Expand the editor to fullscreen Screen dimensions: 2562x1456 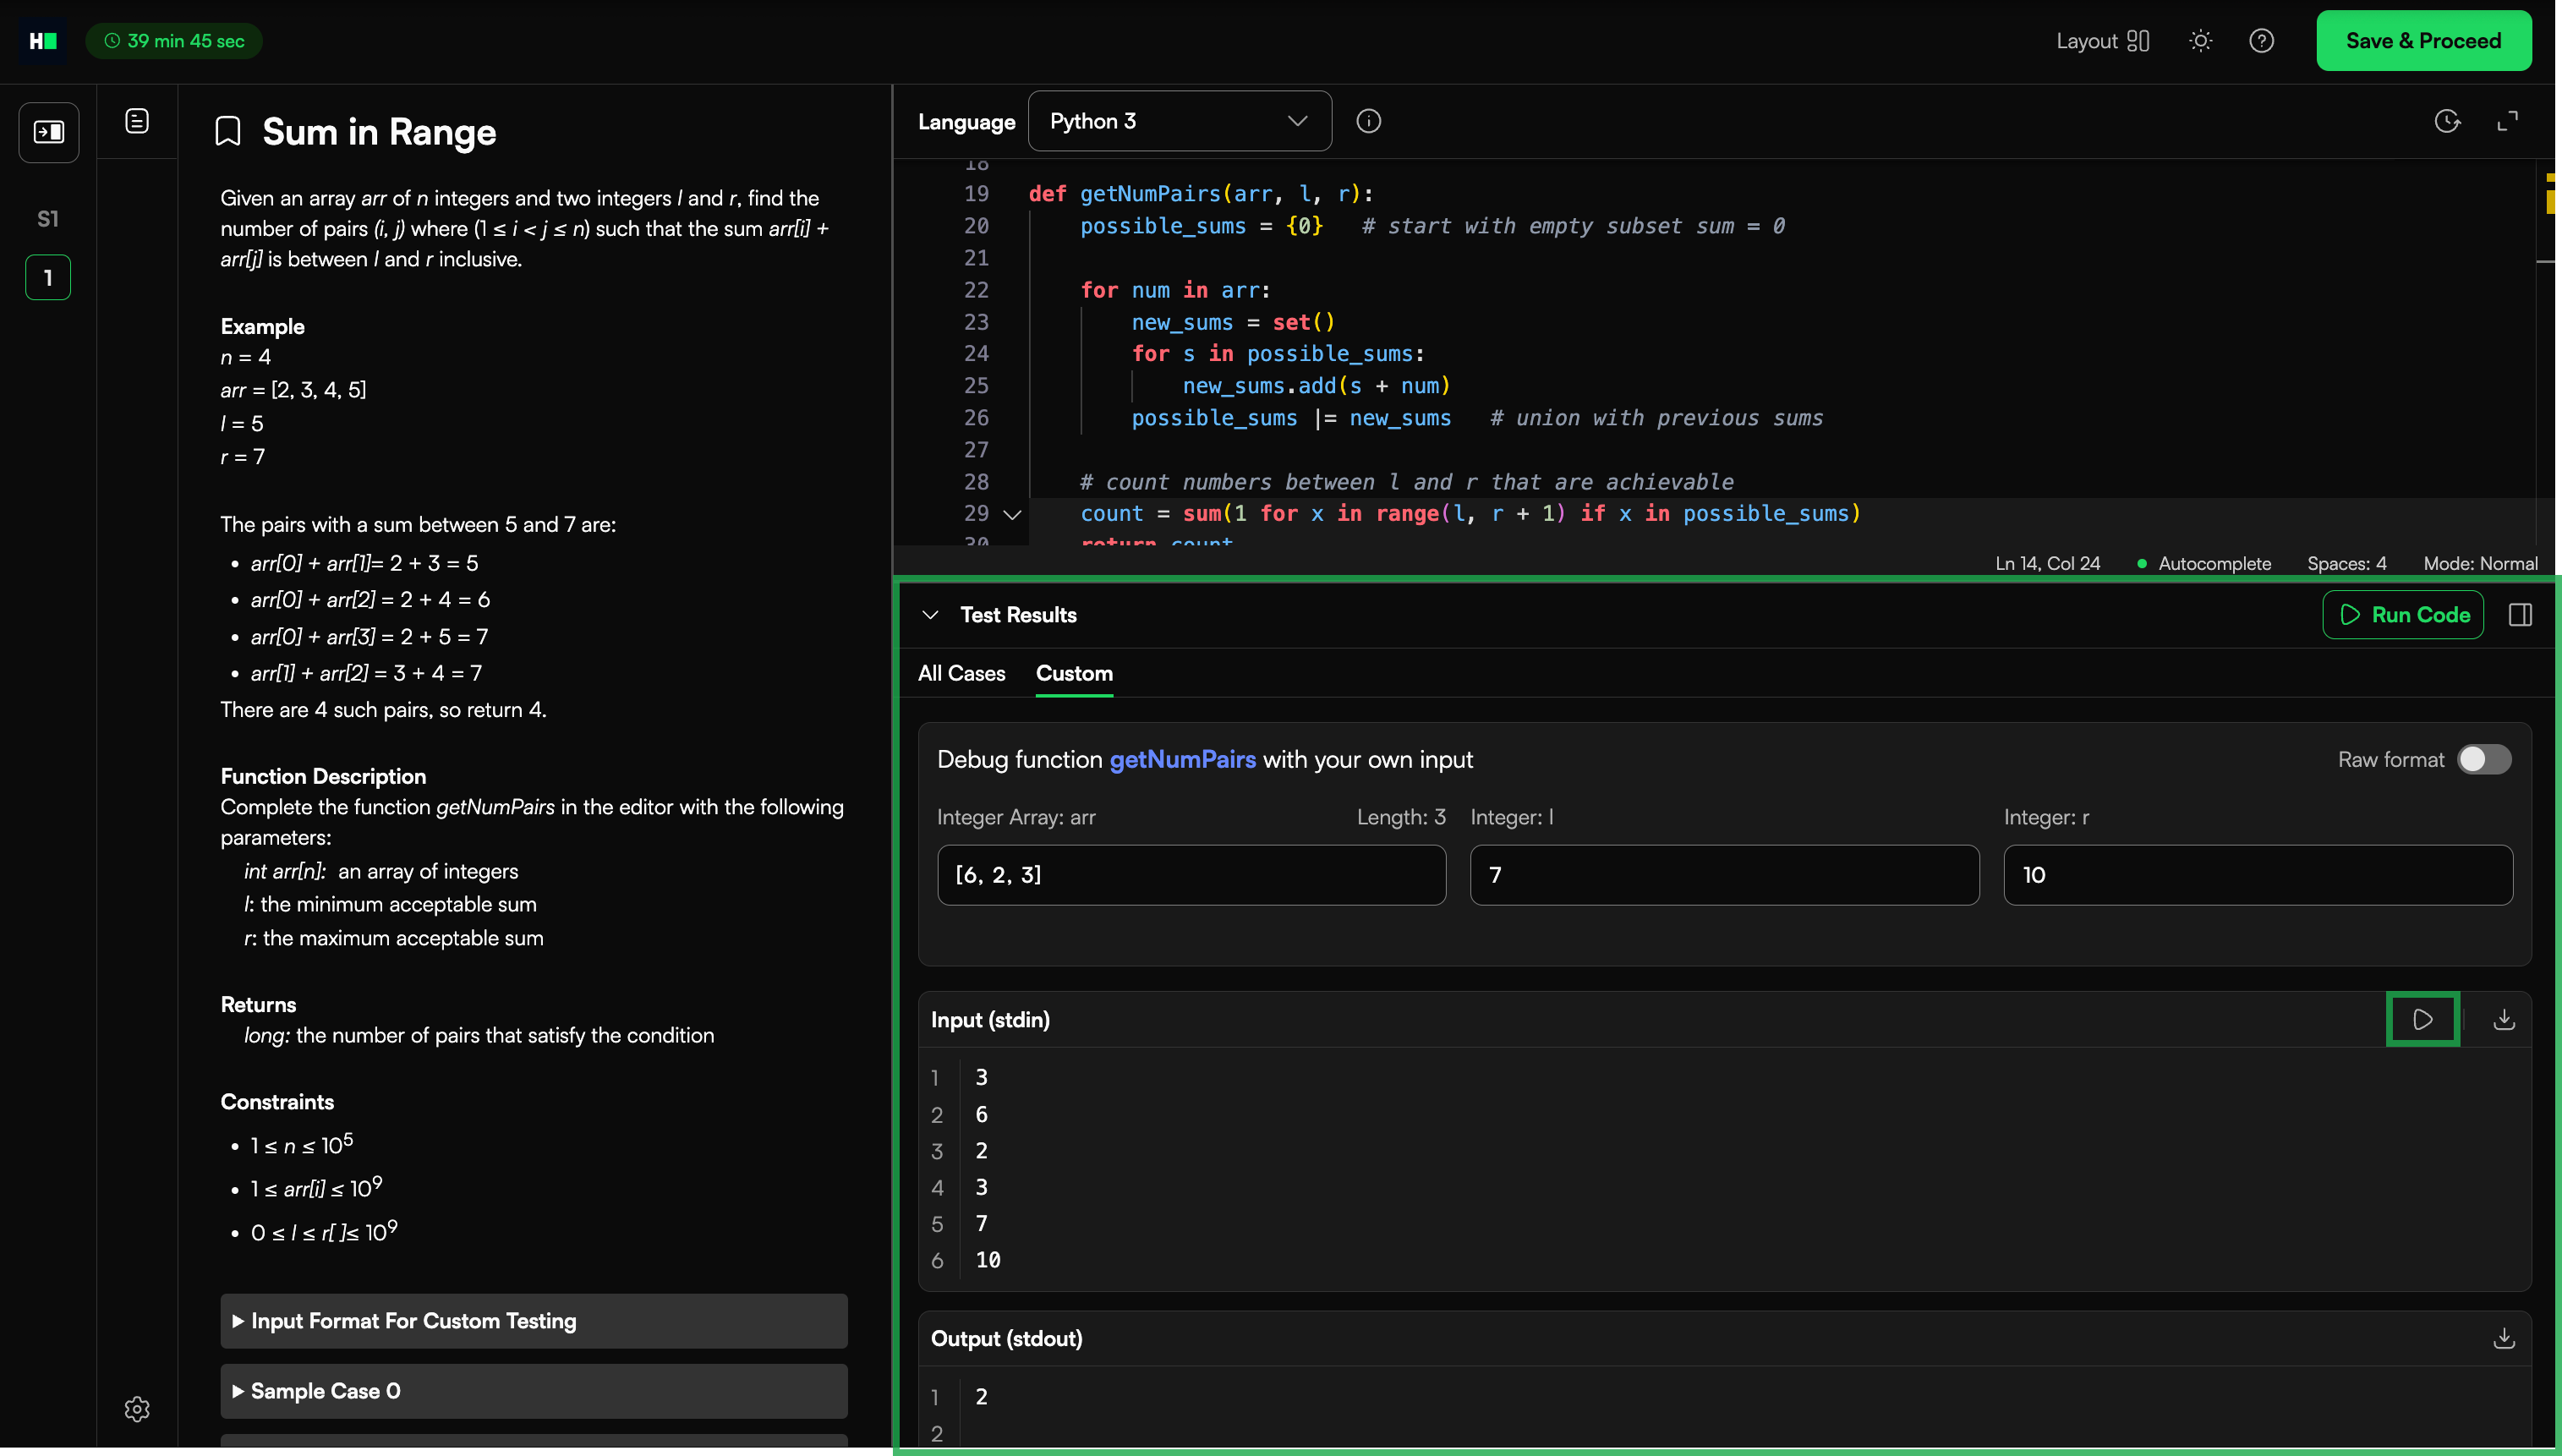click(x=2507, y=121)
